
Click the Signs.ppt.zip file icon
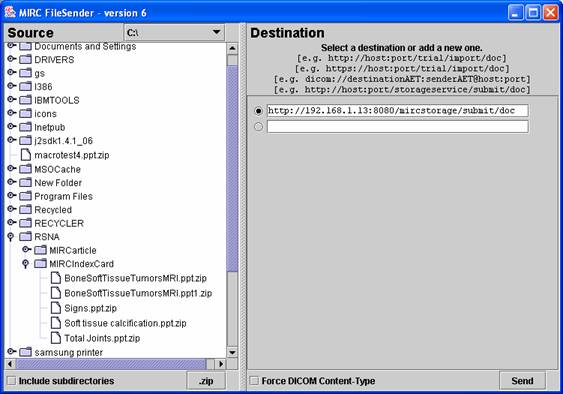(x=56, y=308)
